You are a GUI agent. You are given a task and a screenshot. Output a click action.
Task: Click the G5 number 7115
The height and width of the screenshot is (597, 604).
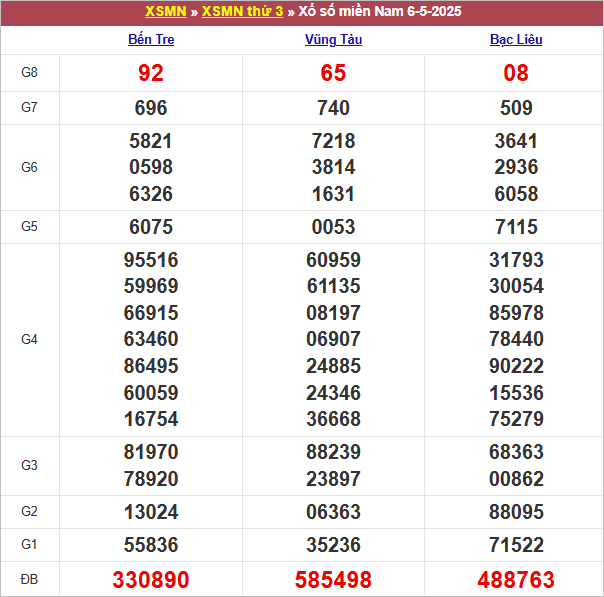click(516, 227)
